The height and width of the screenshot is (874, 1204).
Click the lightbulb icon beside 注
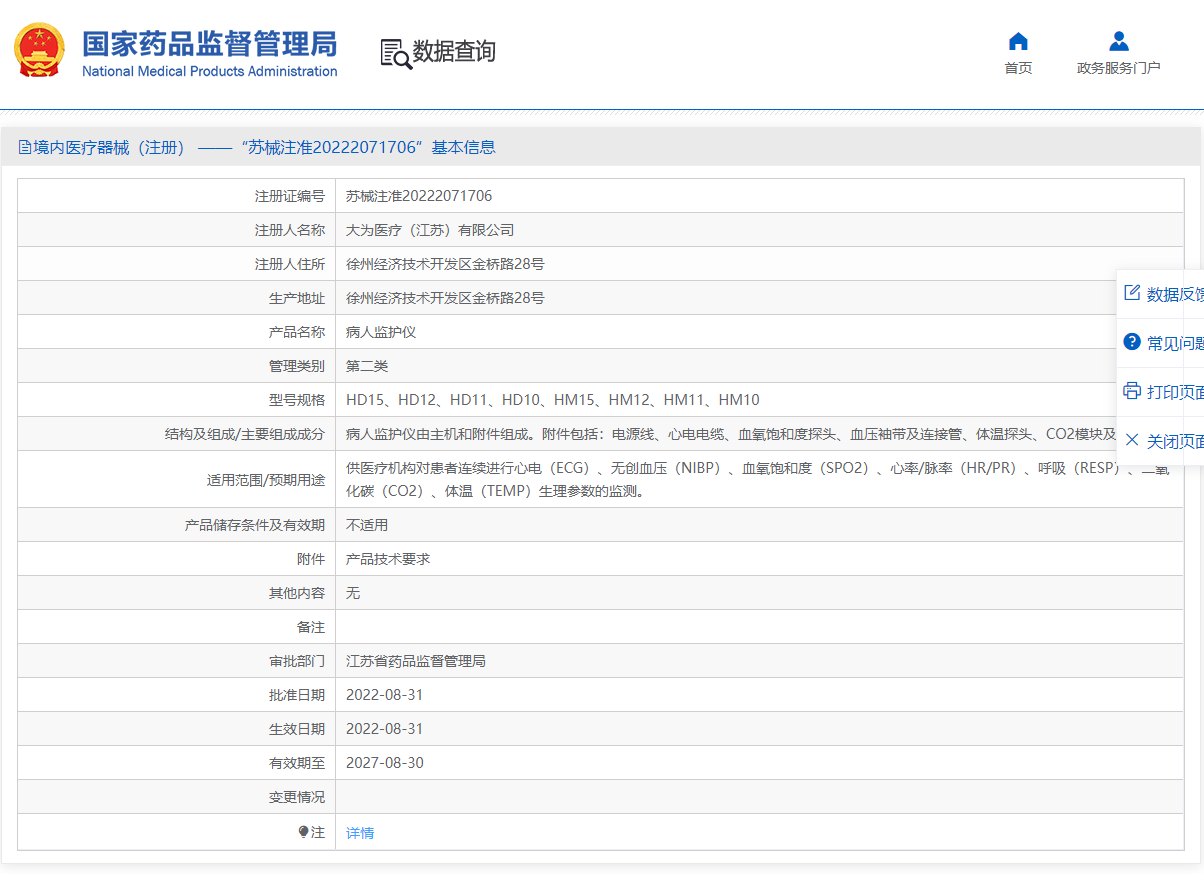click(304, 832)
